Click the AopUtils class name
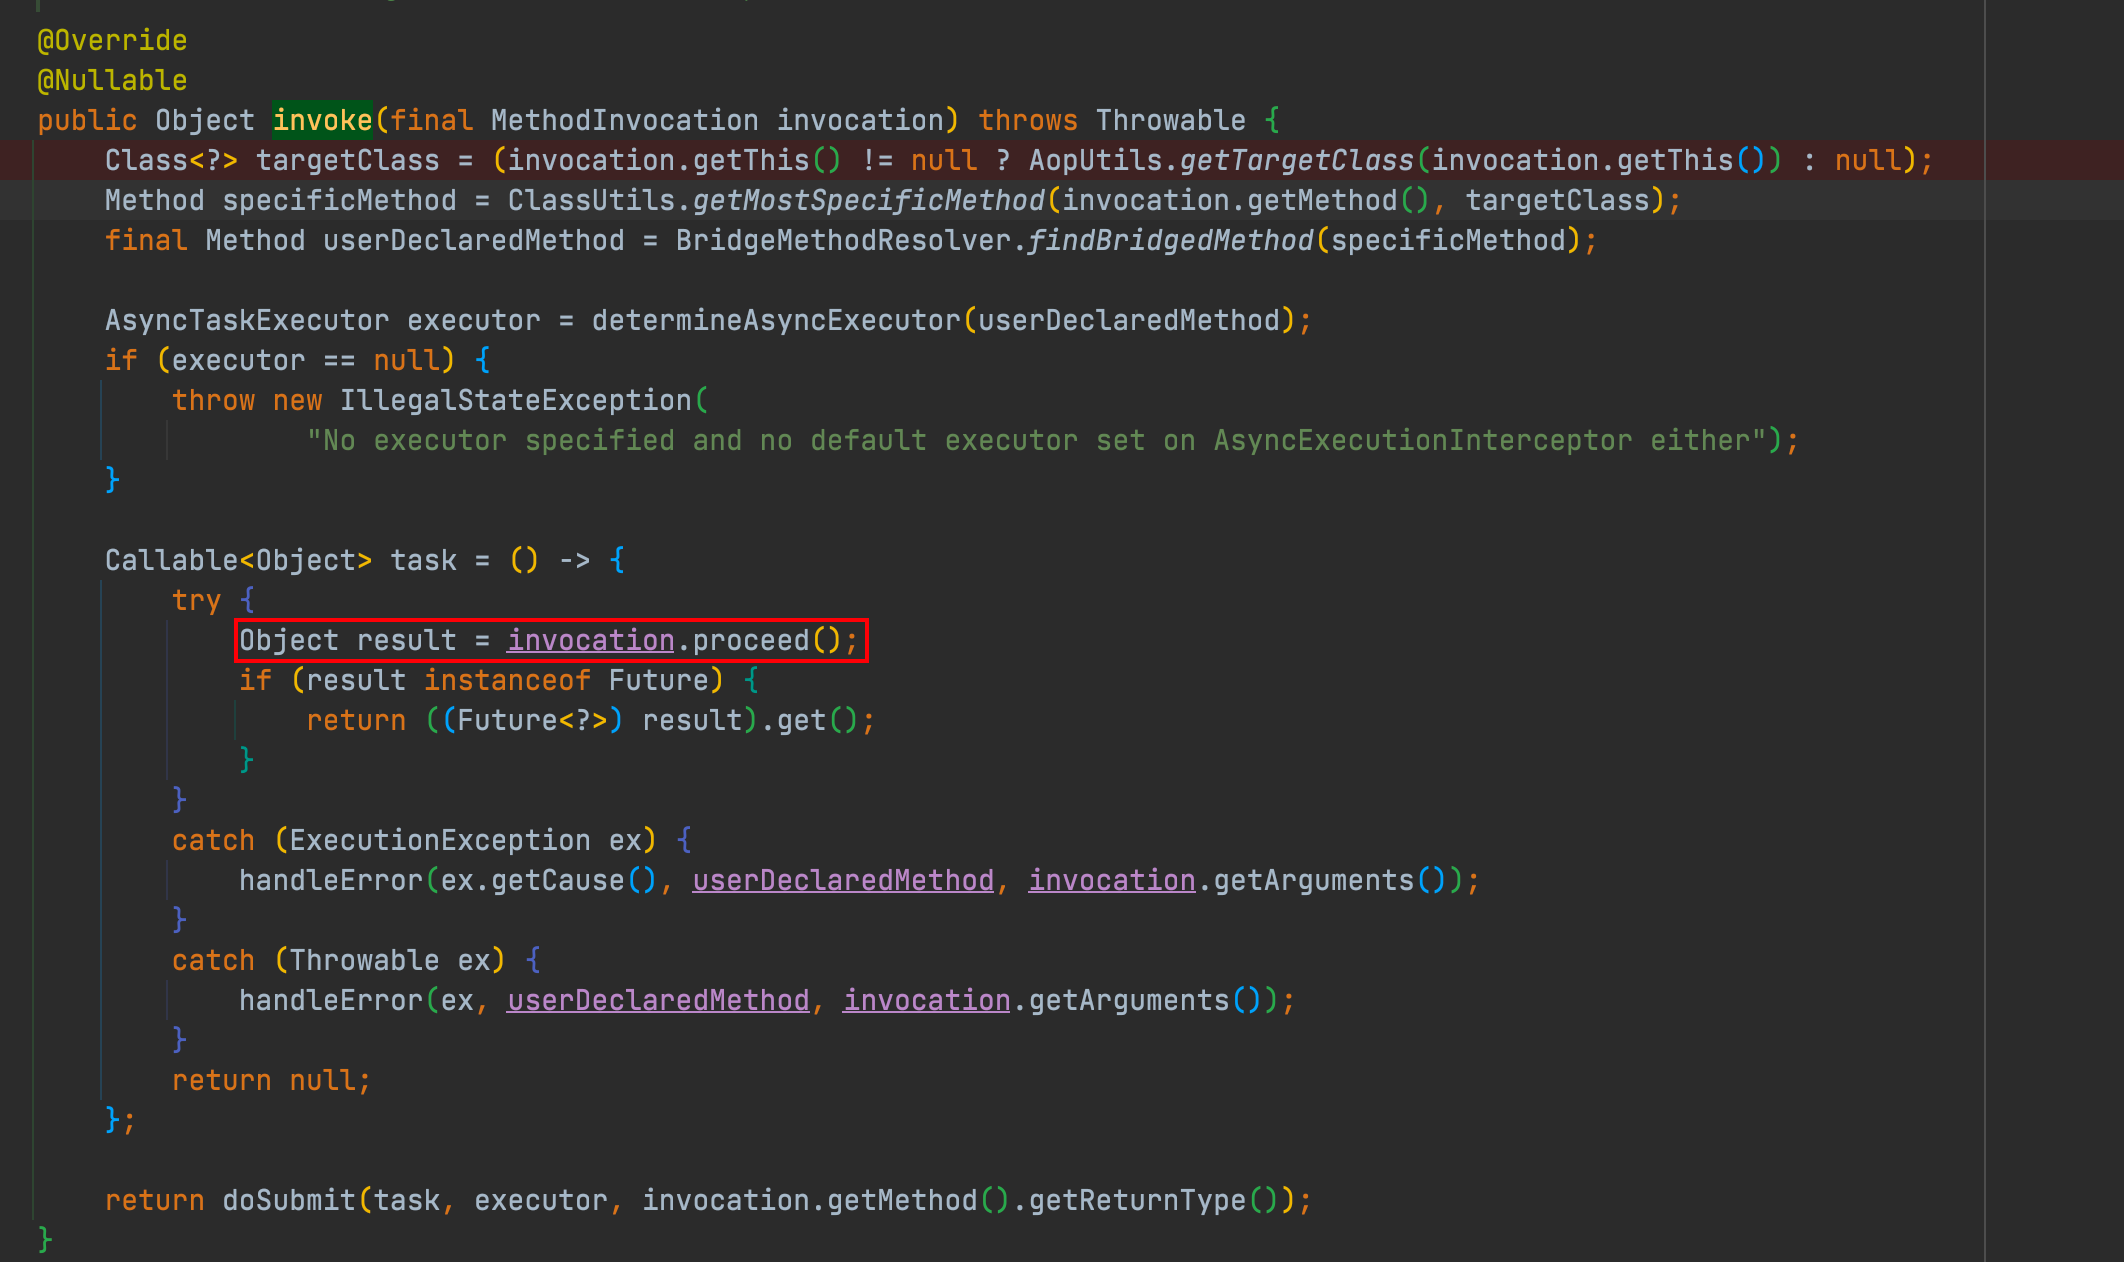Screen dimensions: 2124x1262 1095,160
